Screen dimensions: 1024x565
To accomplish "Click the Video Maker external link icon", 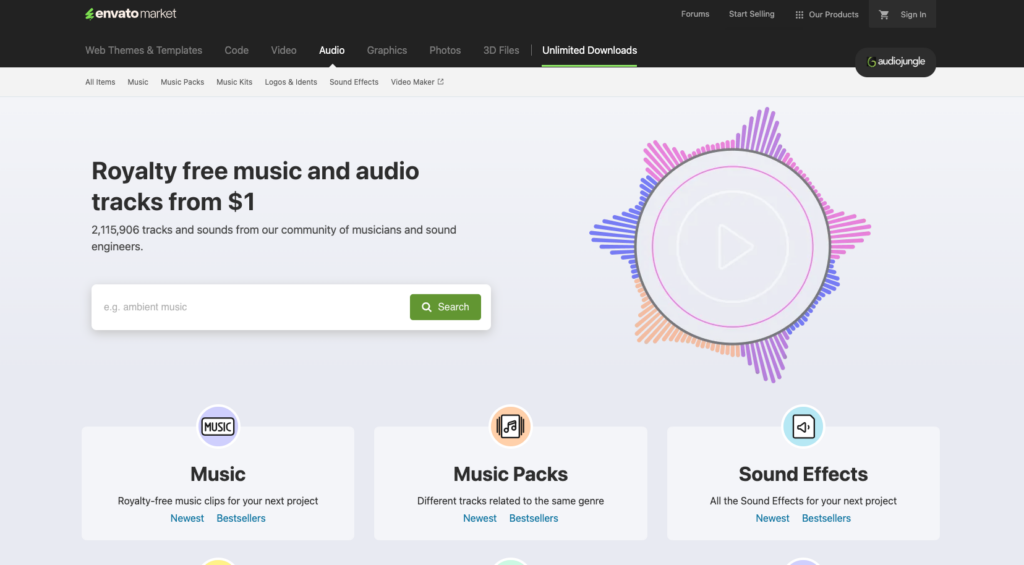I will coord(441,82).
